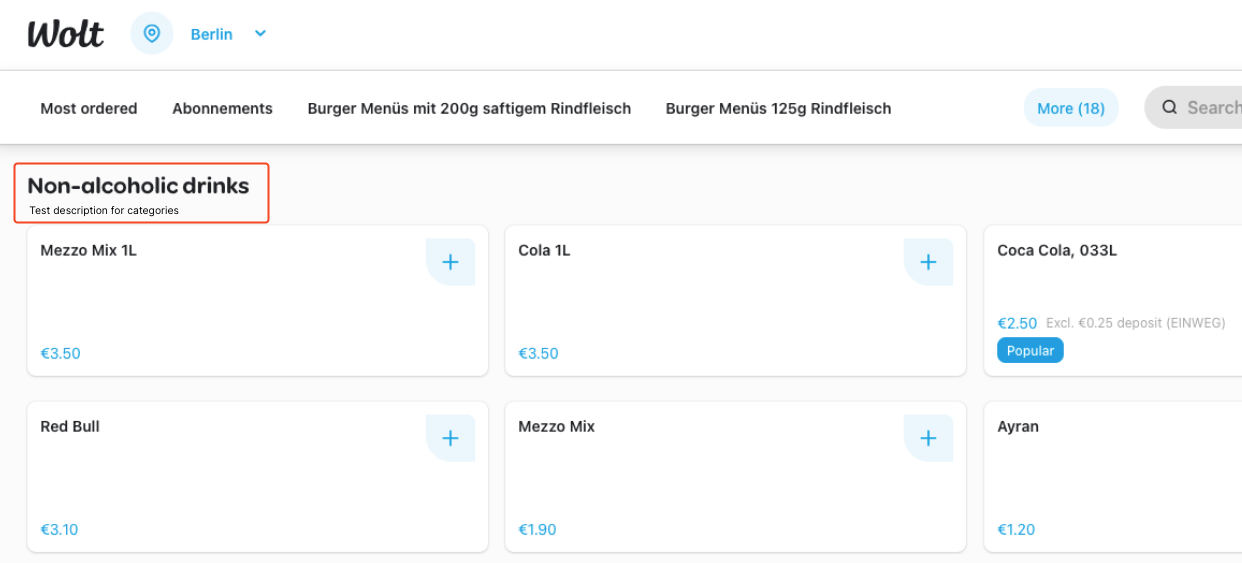Expand the Berlin city dropdown chevron
The image size is (1242, 563).
click(260, 34)
